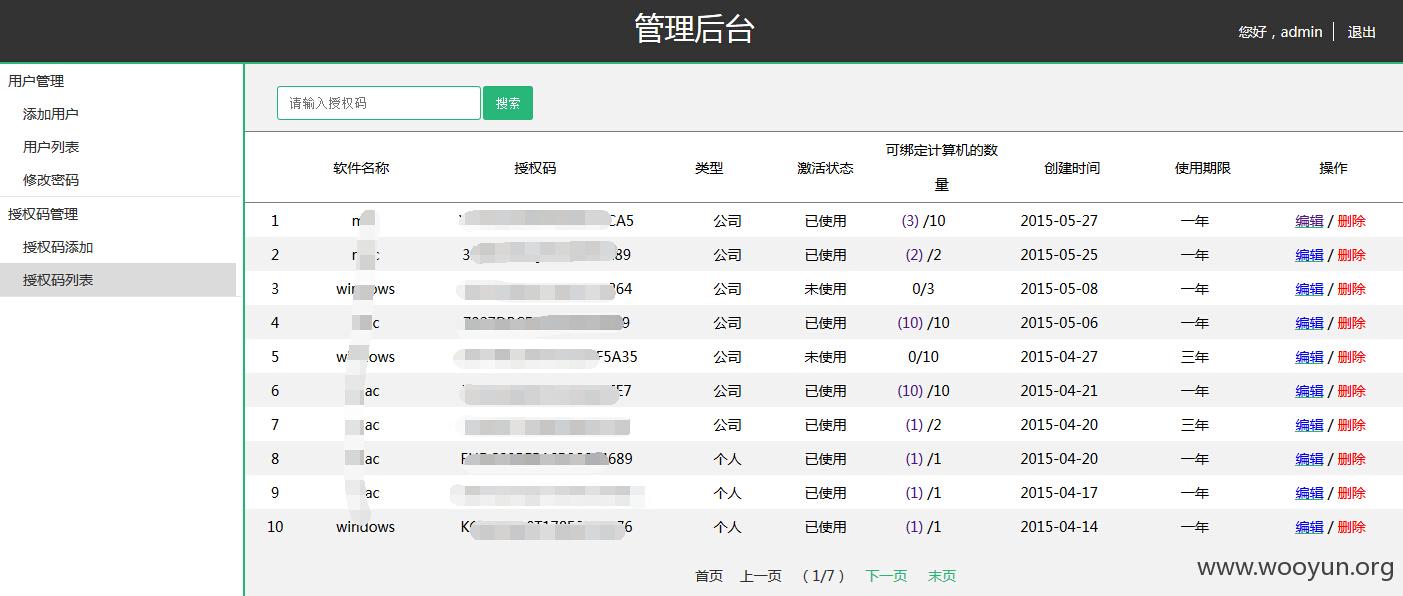Open the 添加用户 sidebar item
The height and width of the screenshot is (596, 1403).
[x=51, y=114]
